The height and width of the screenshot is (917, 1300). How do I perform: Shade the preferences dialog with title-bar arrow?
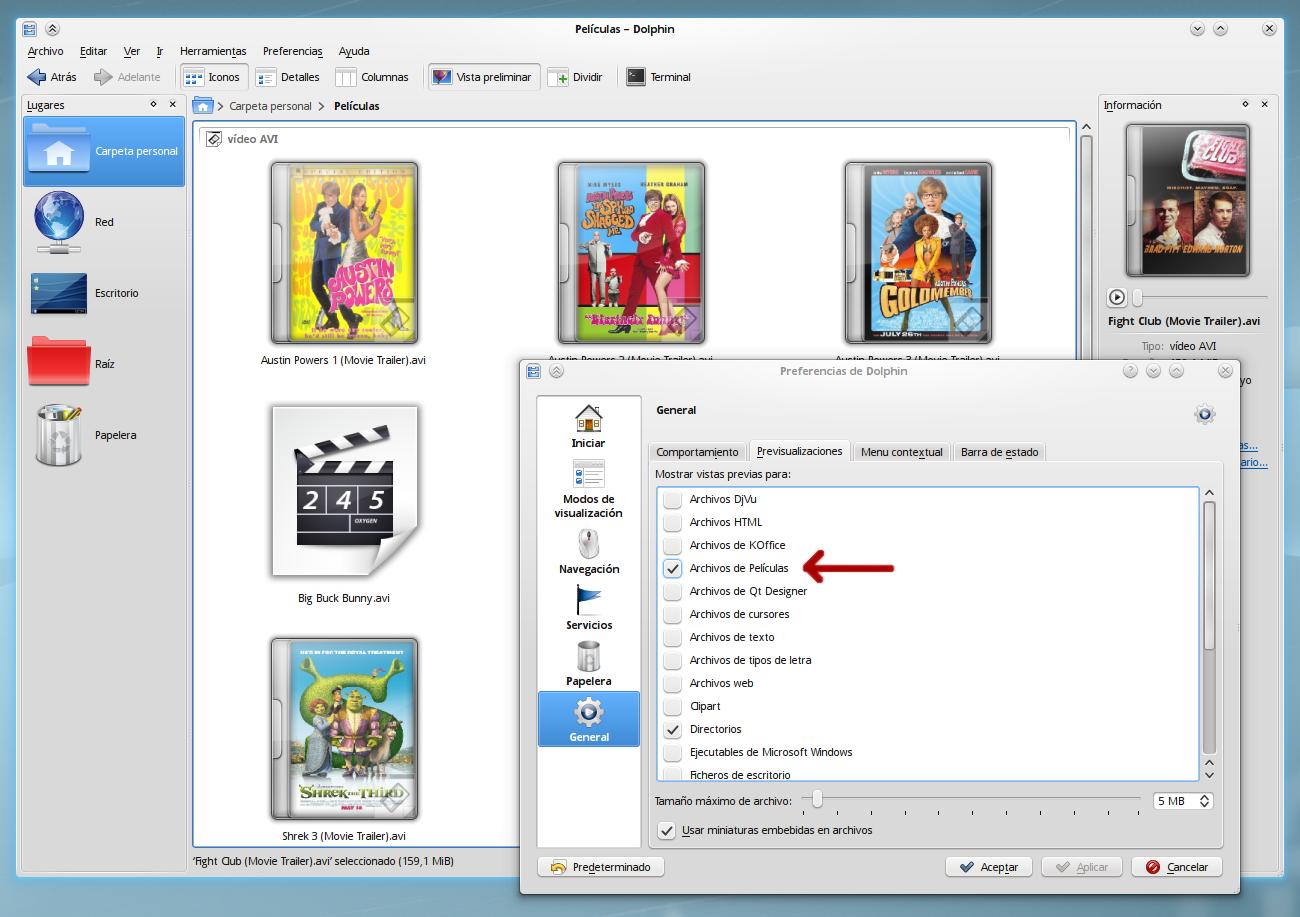556,371
